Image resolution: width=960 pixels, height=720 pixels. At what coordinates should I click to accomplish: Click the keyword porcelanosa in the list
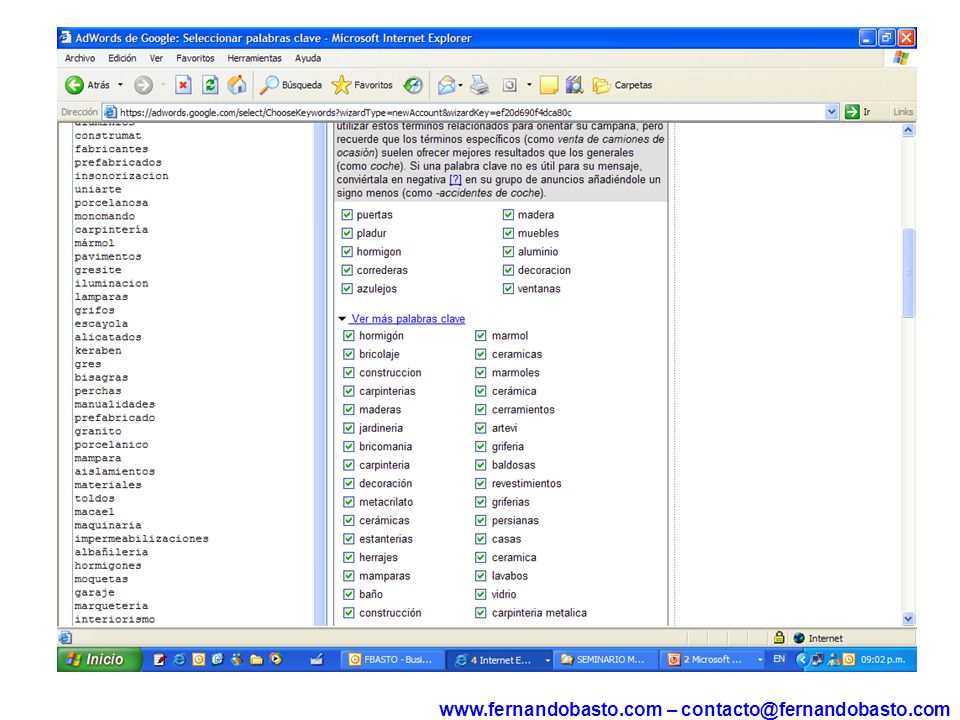111,203
